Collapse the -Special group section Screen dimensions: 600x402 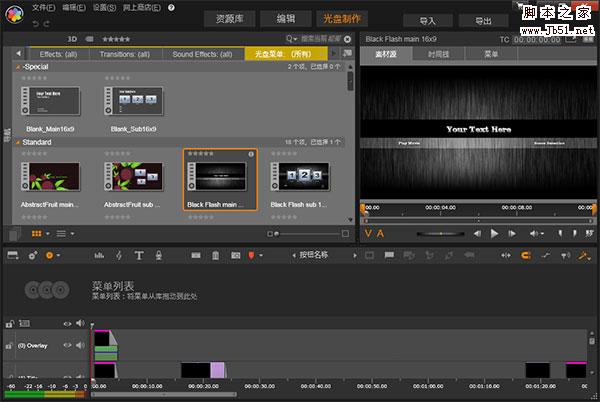pos(17,66)
